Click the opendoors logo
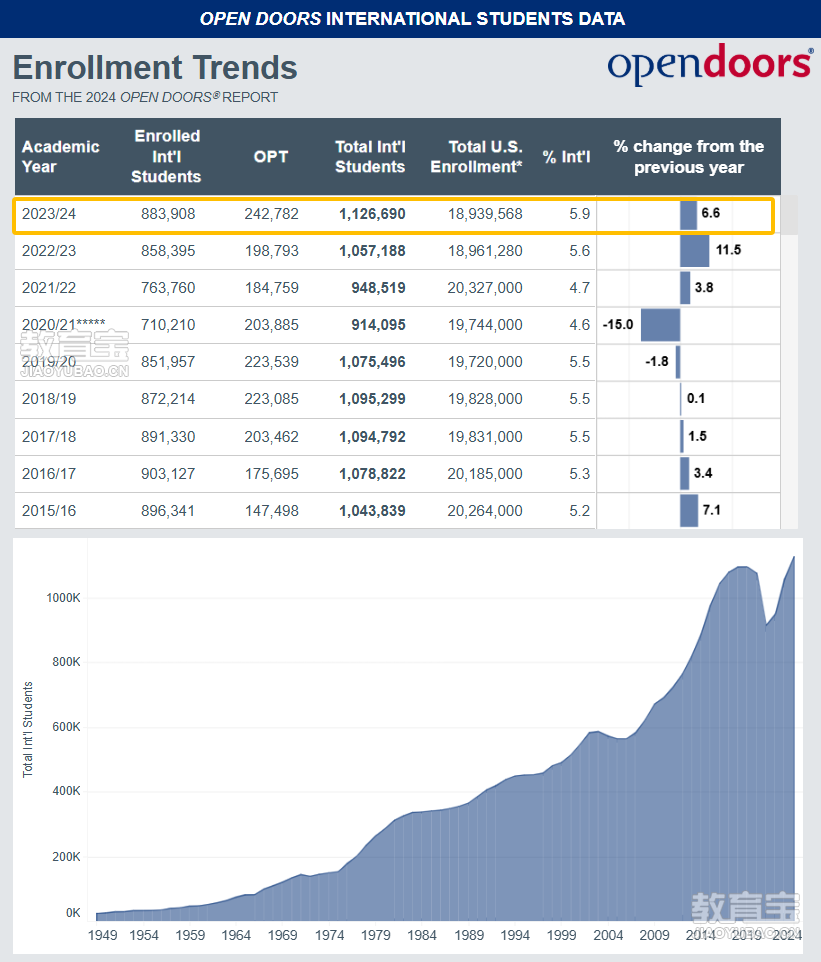 [x=710, y=64]
